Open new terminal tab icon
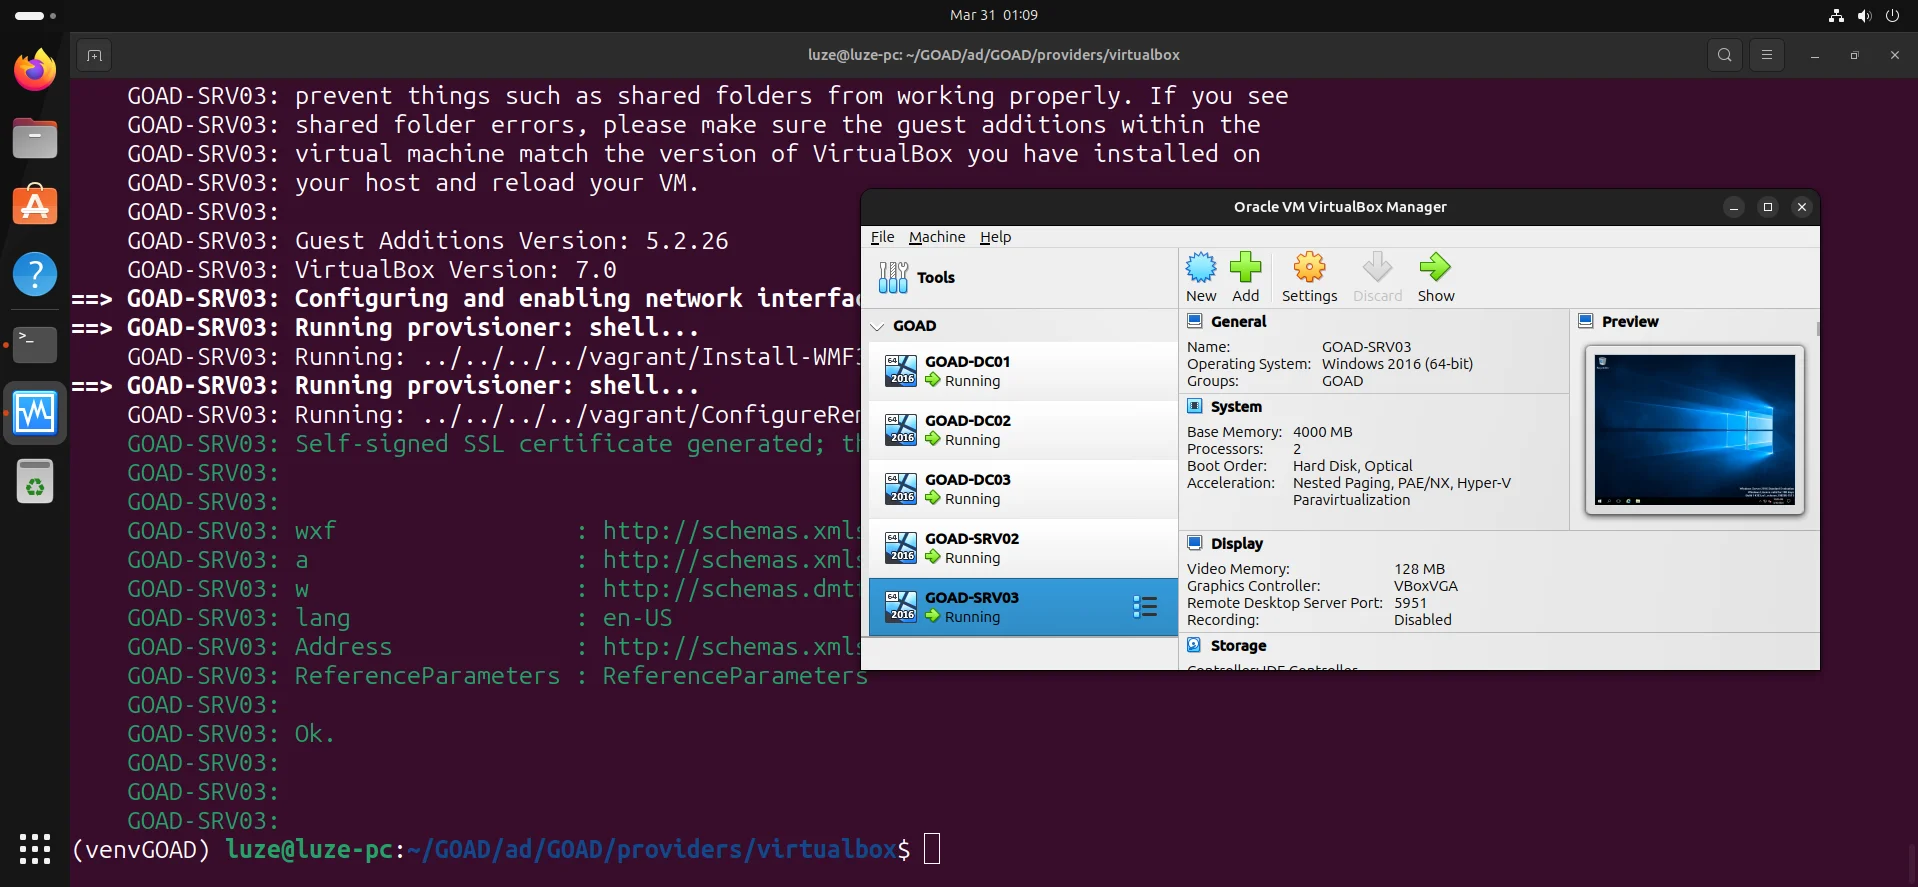 94,55
